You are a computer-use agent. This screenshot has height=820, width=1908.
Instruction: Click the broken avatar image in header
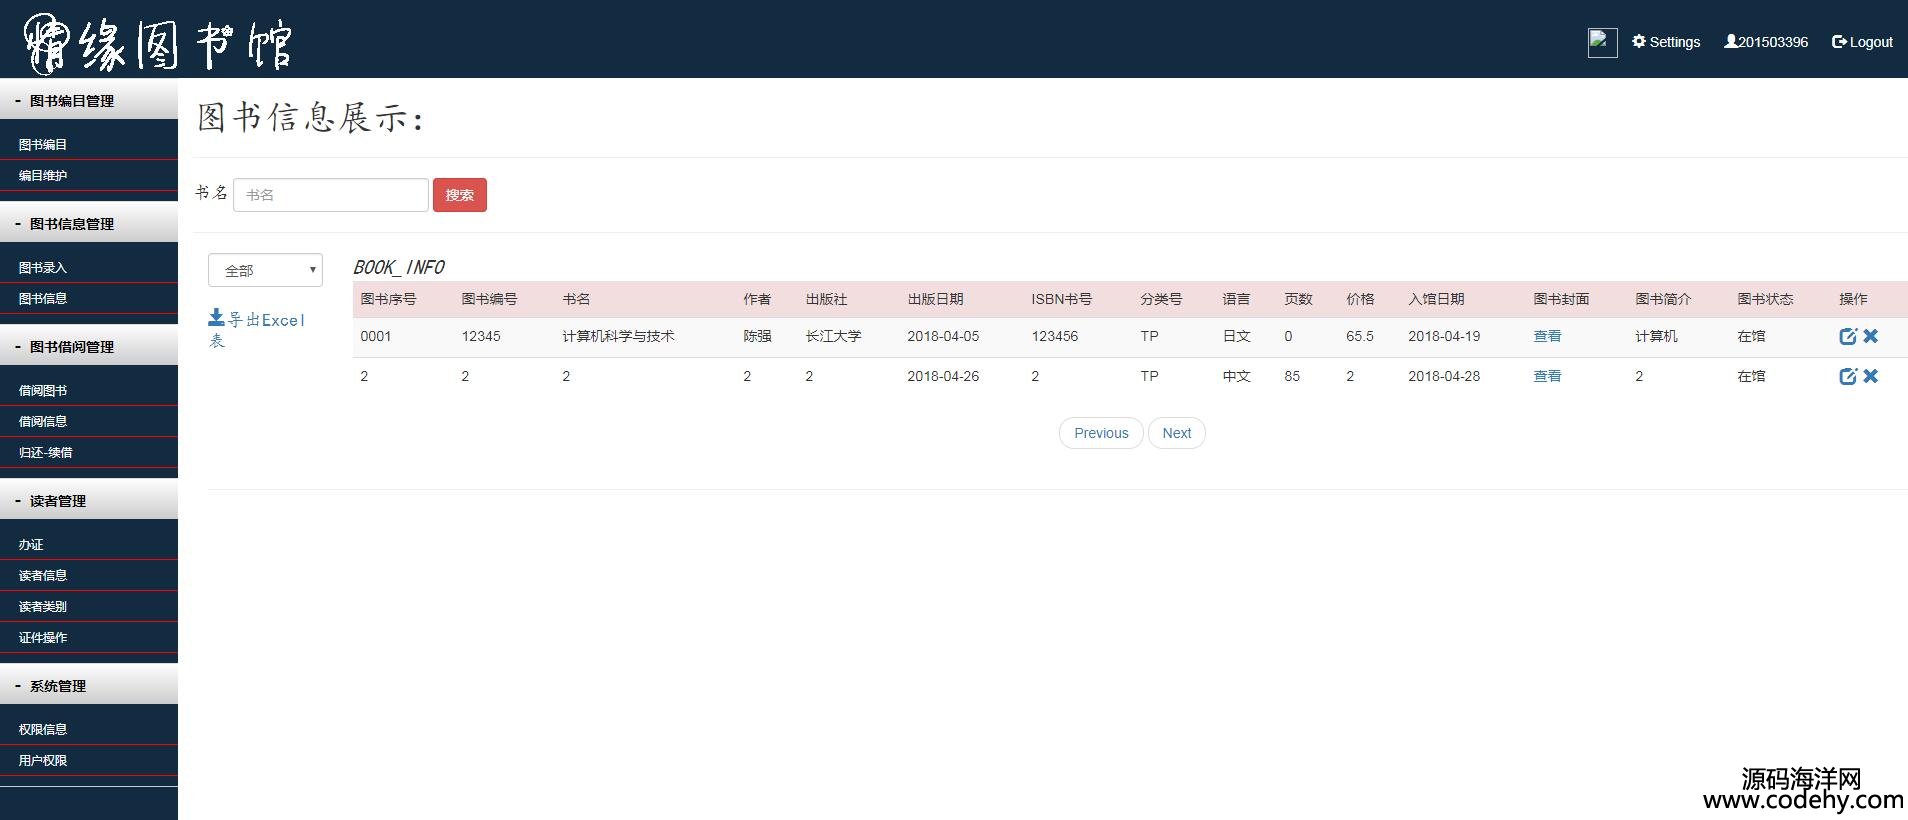[x=1602, y=42]
